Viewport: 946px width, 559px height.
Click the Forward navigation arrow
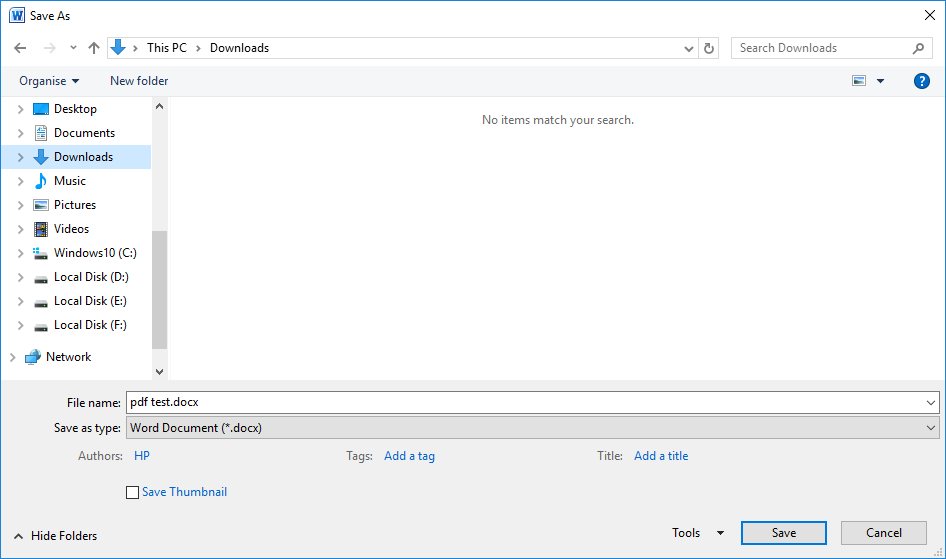click(49, 48)
